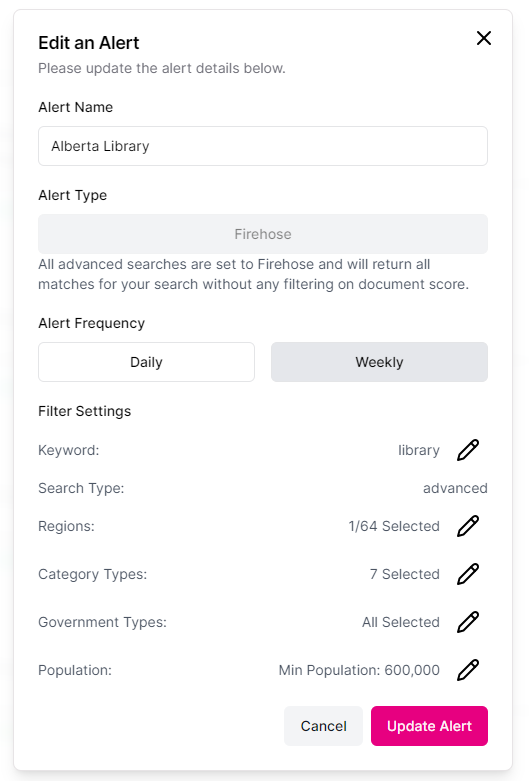This screenshot has height=781, width=529.
Task: Click the 7 Selected category value
Action: (404, 574)
